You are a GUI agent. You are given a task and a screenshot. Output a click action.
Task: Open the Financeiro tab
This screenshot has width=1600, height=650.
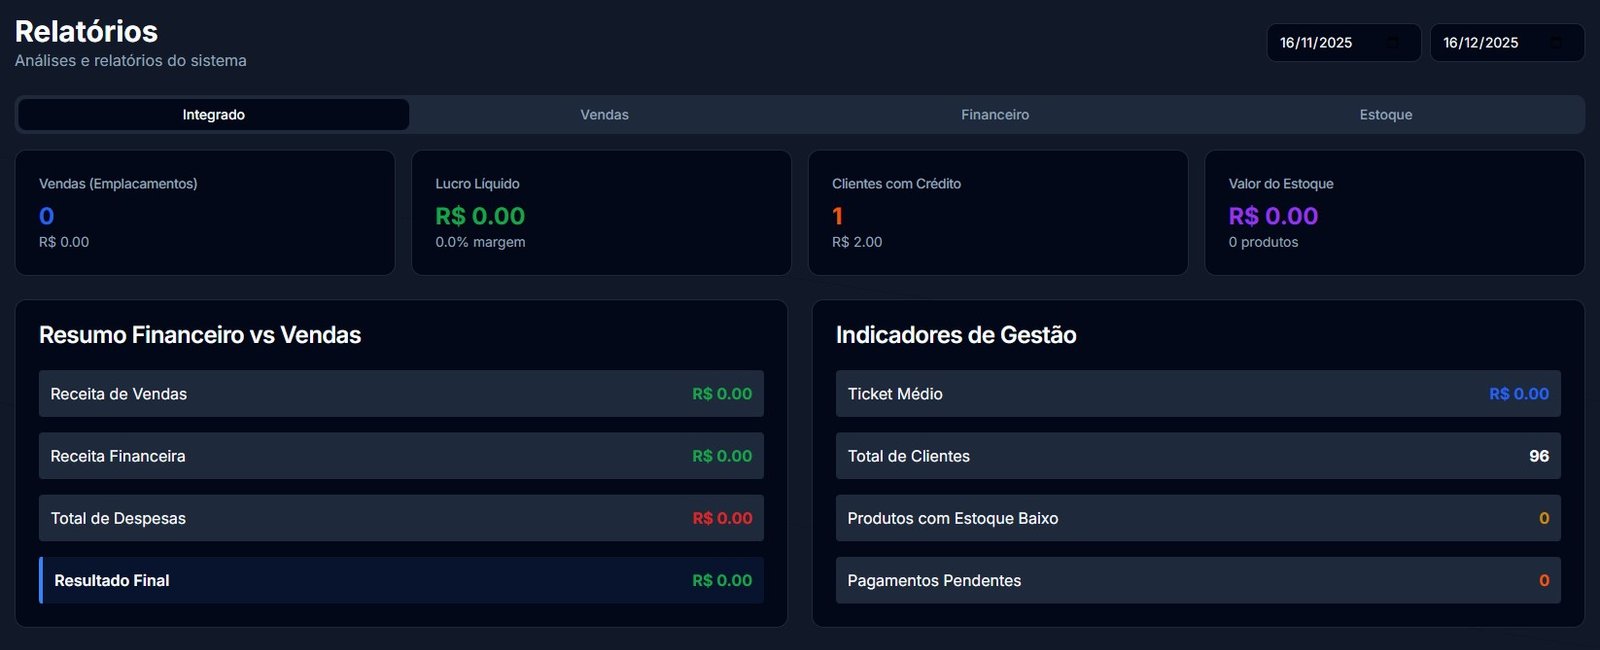click(x=995, y=115)
